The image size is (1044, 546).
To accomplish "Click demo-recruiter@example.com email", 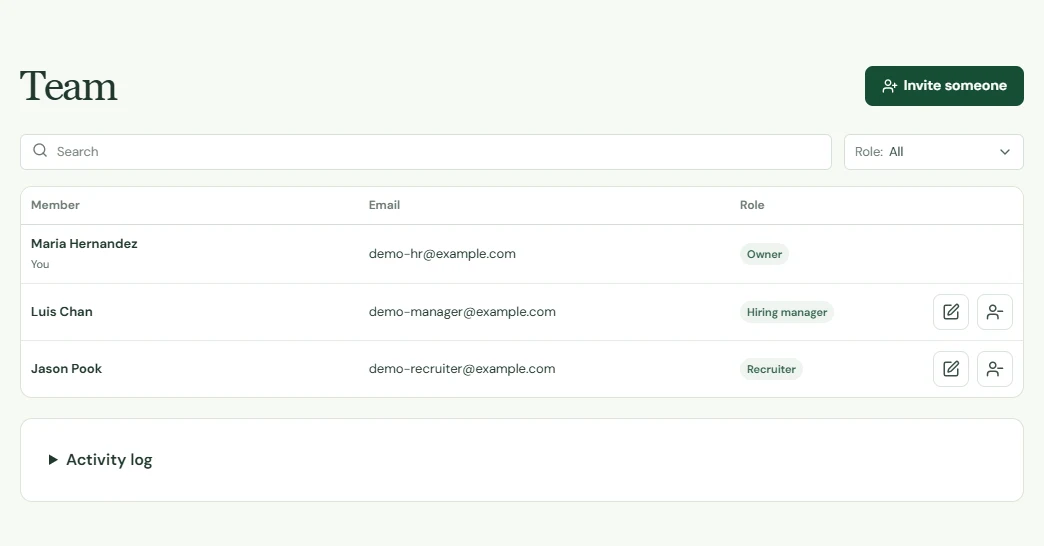I will point(462,369).
